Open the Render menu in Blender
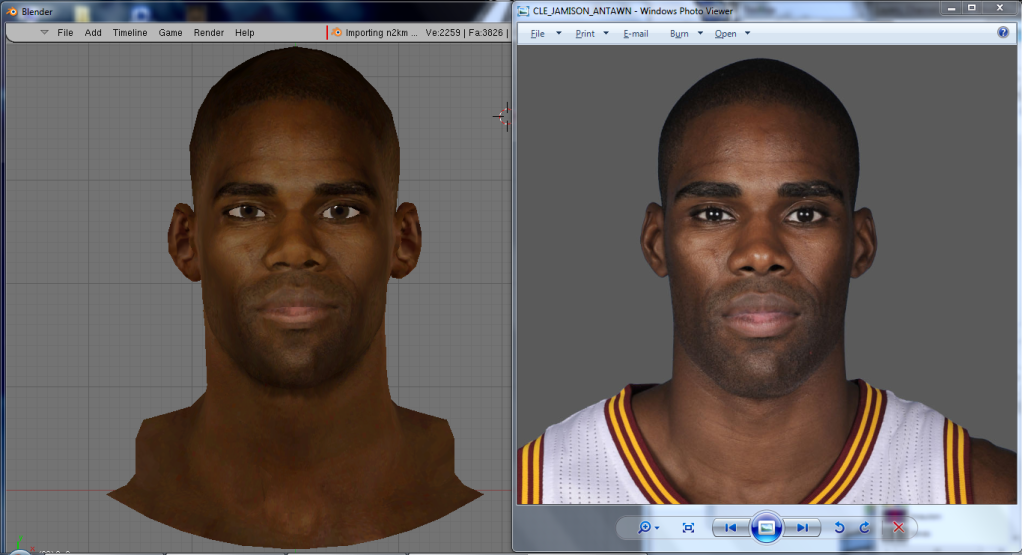Screen dimensions: 1022x555 (209, 33)
